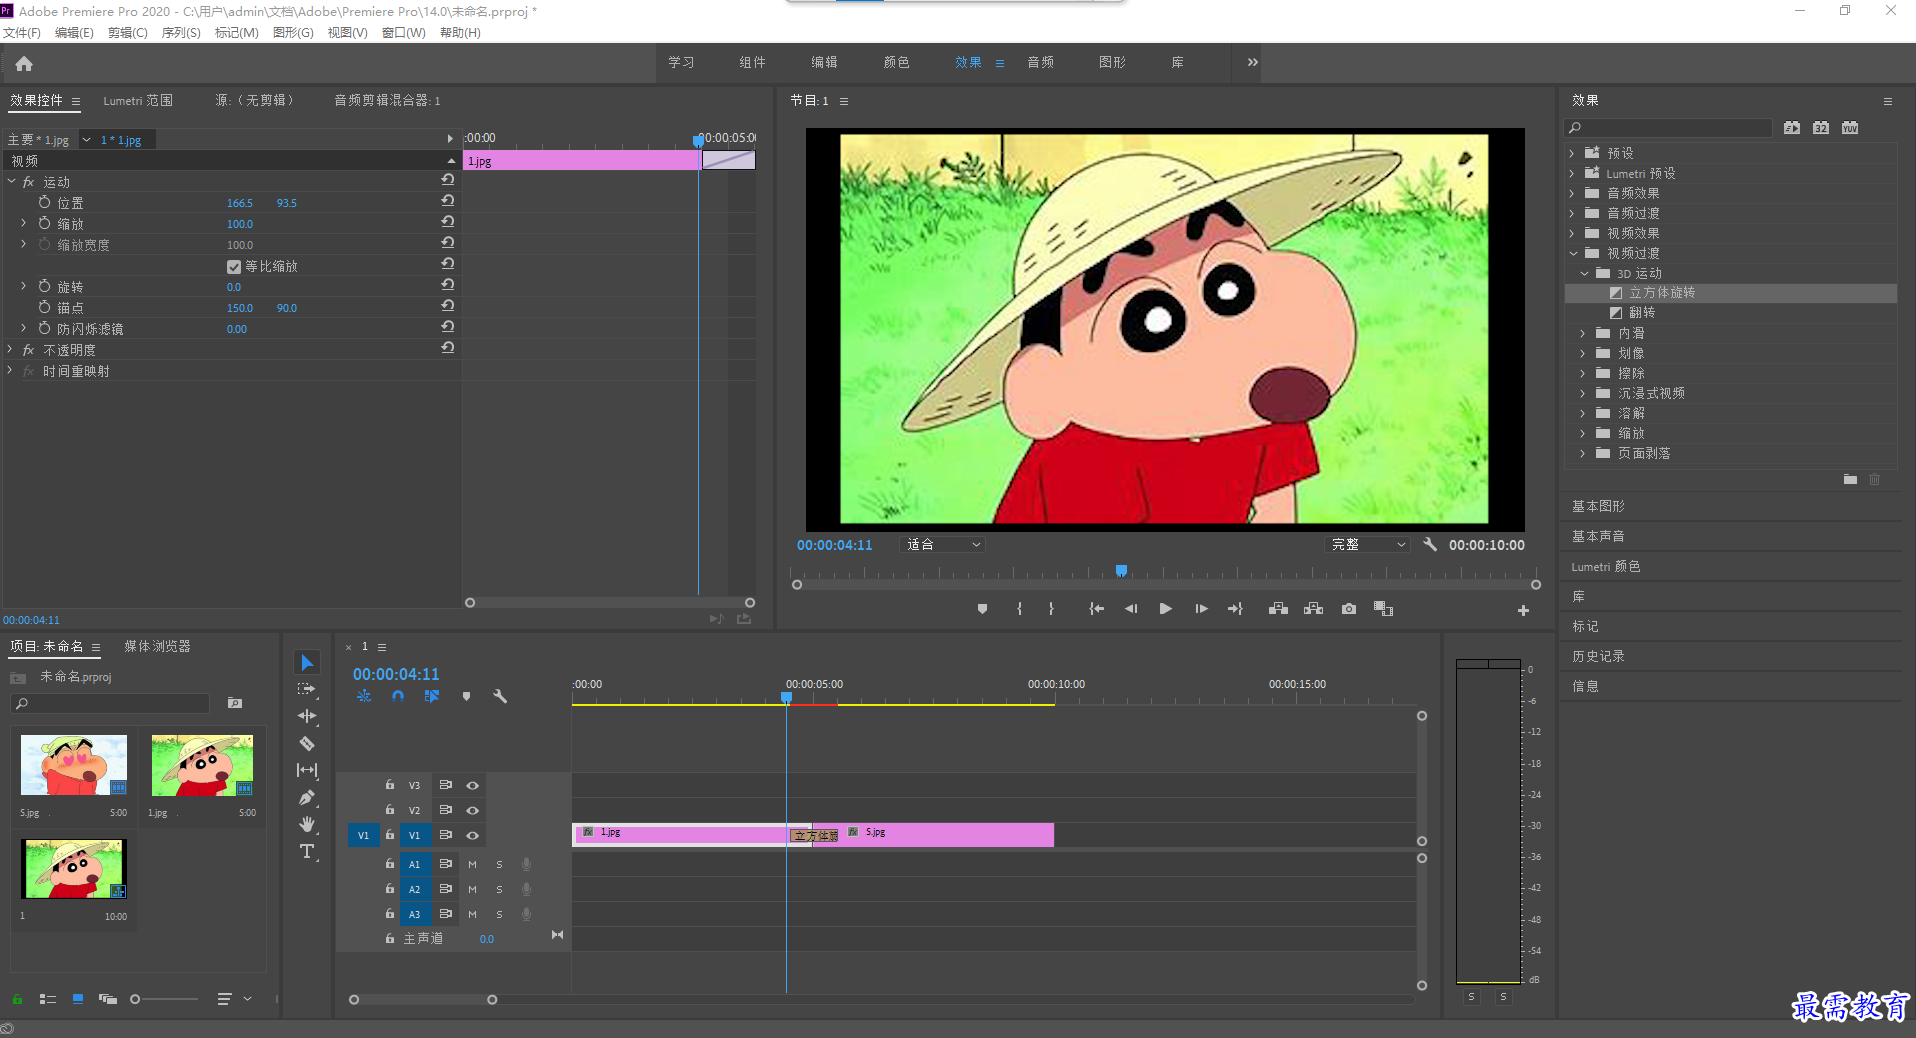This screenshot has height=1038, width=1916.
Task: Expand the Presets folder in Effects
Action: coord(1572,153)
